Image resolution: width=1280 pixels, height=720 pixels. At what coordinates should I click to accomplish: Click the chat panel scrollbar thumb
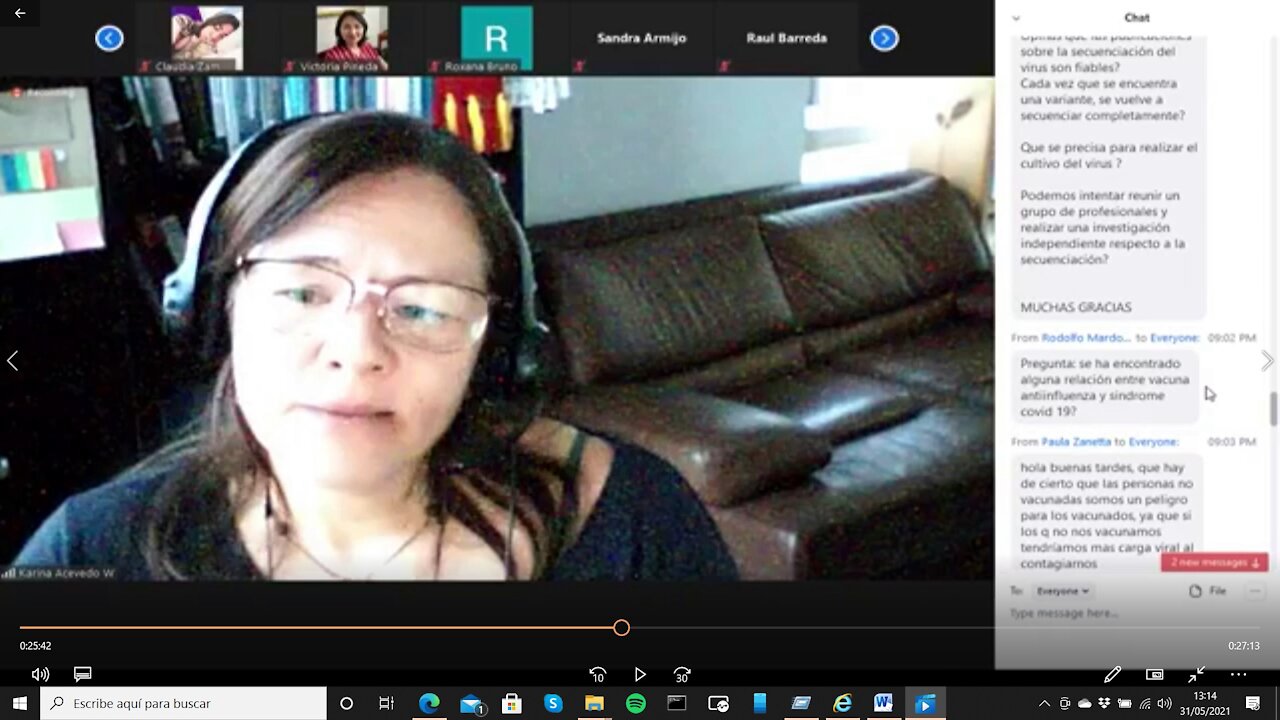click(1273, 408)
